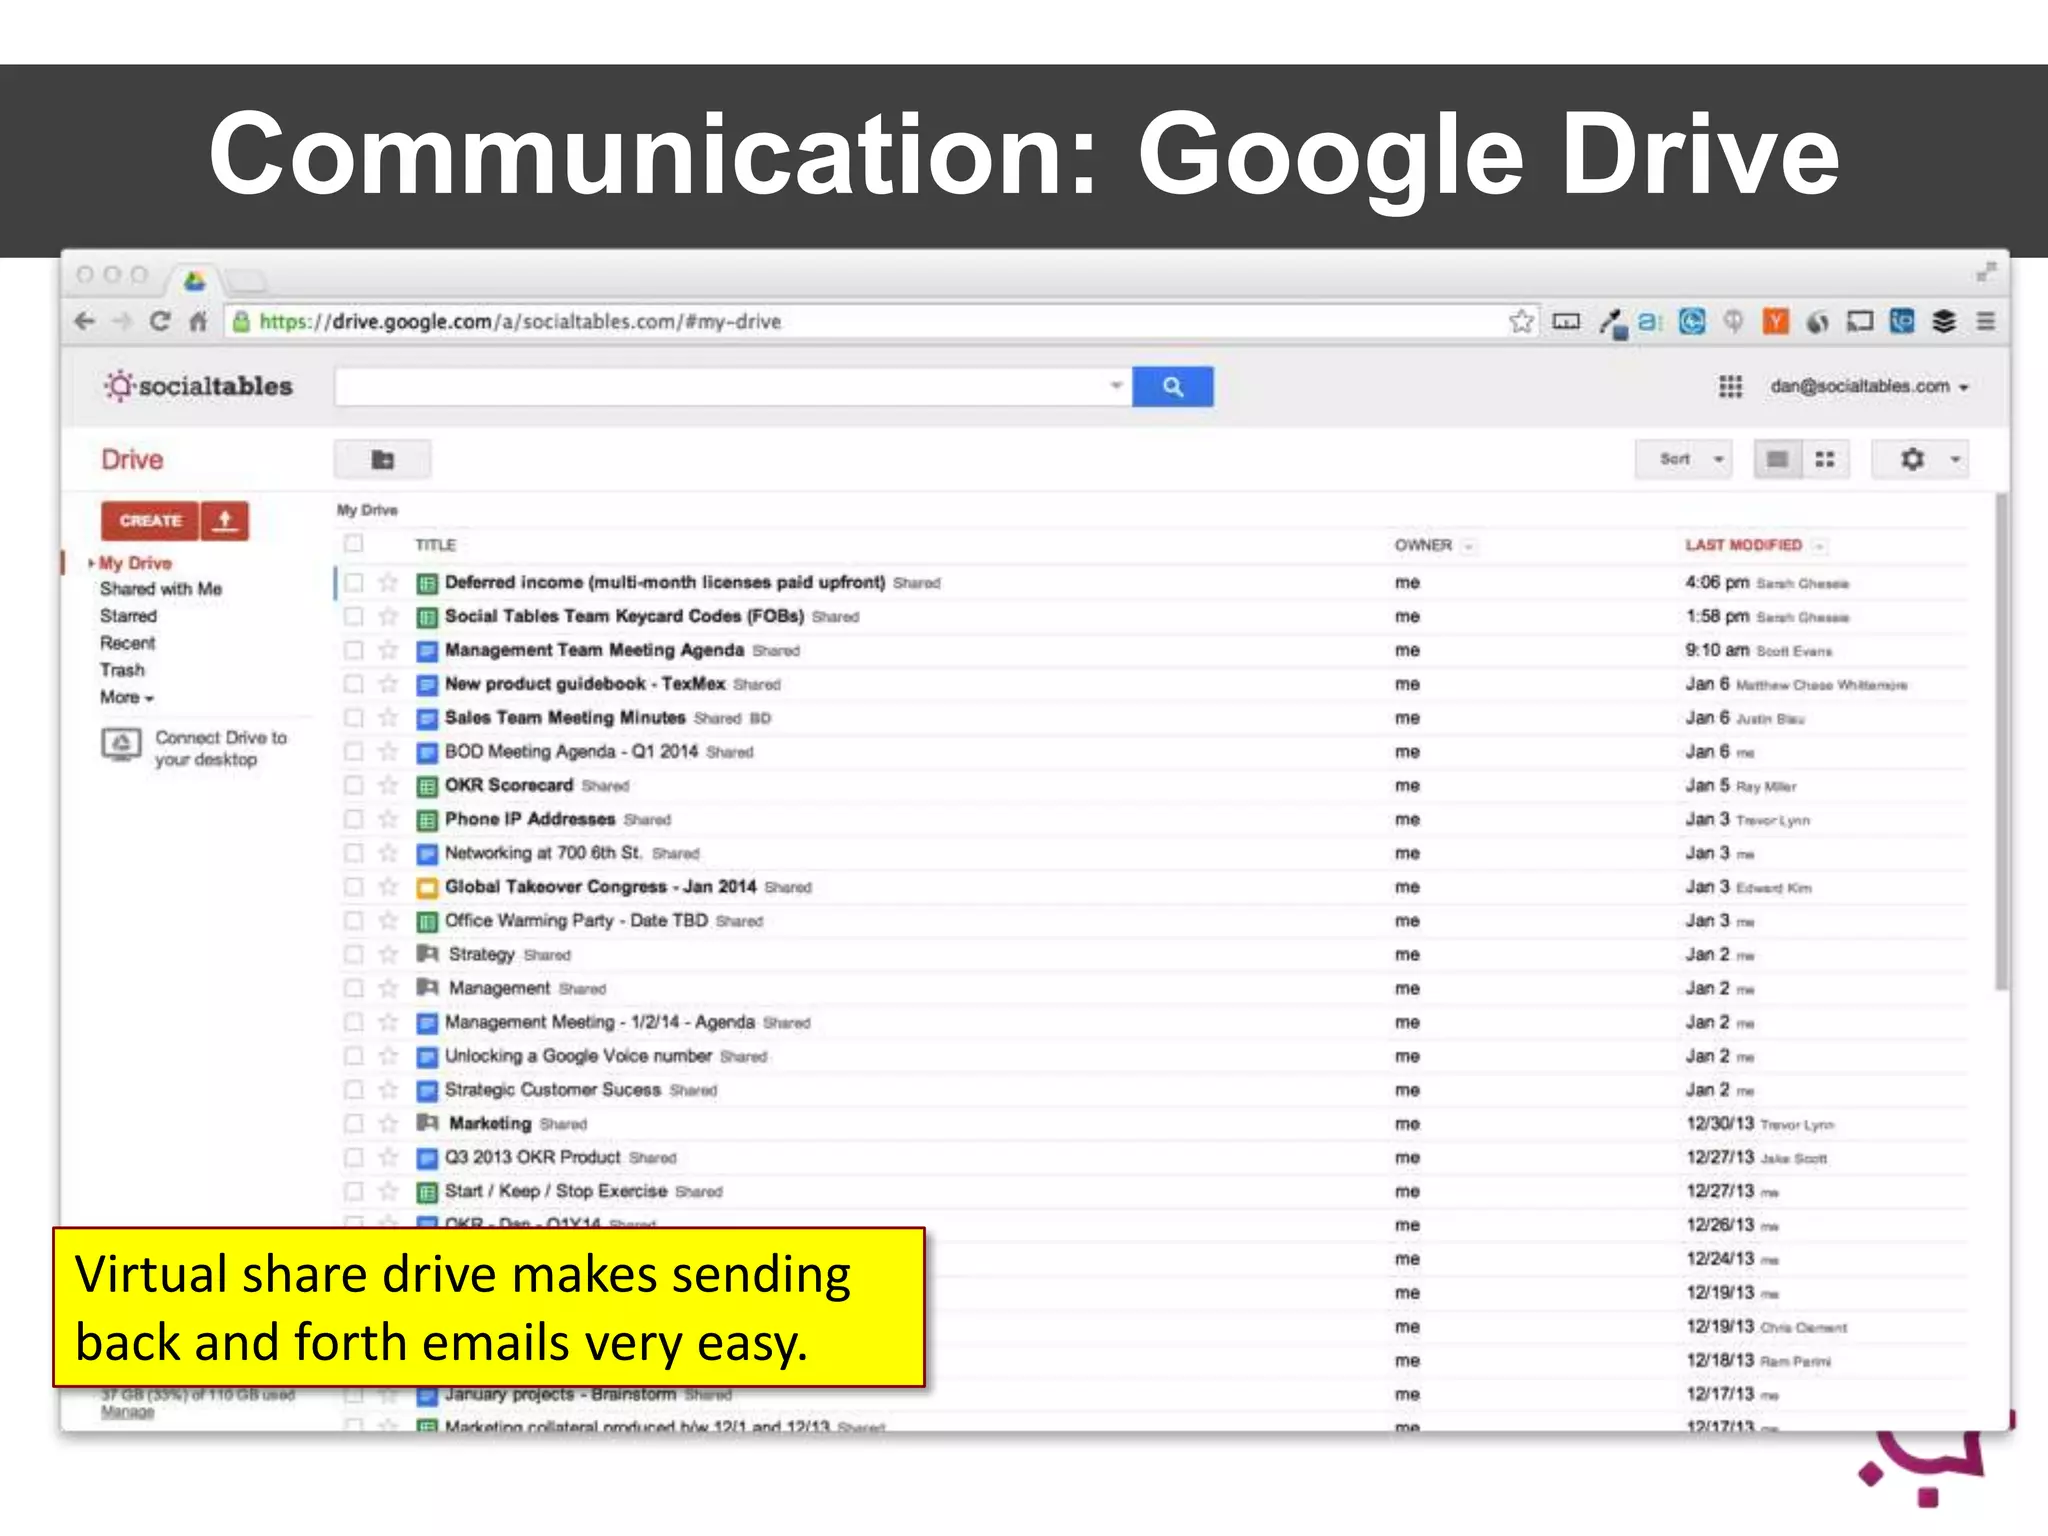Expand the search options arrow in search box
2048x1536 pixels.
[x=1116, y=386]
